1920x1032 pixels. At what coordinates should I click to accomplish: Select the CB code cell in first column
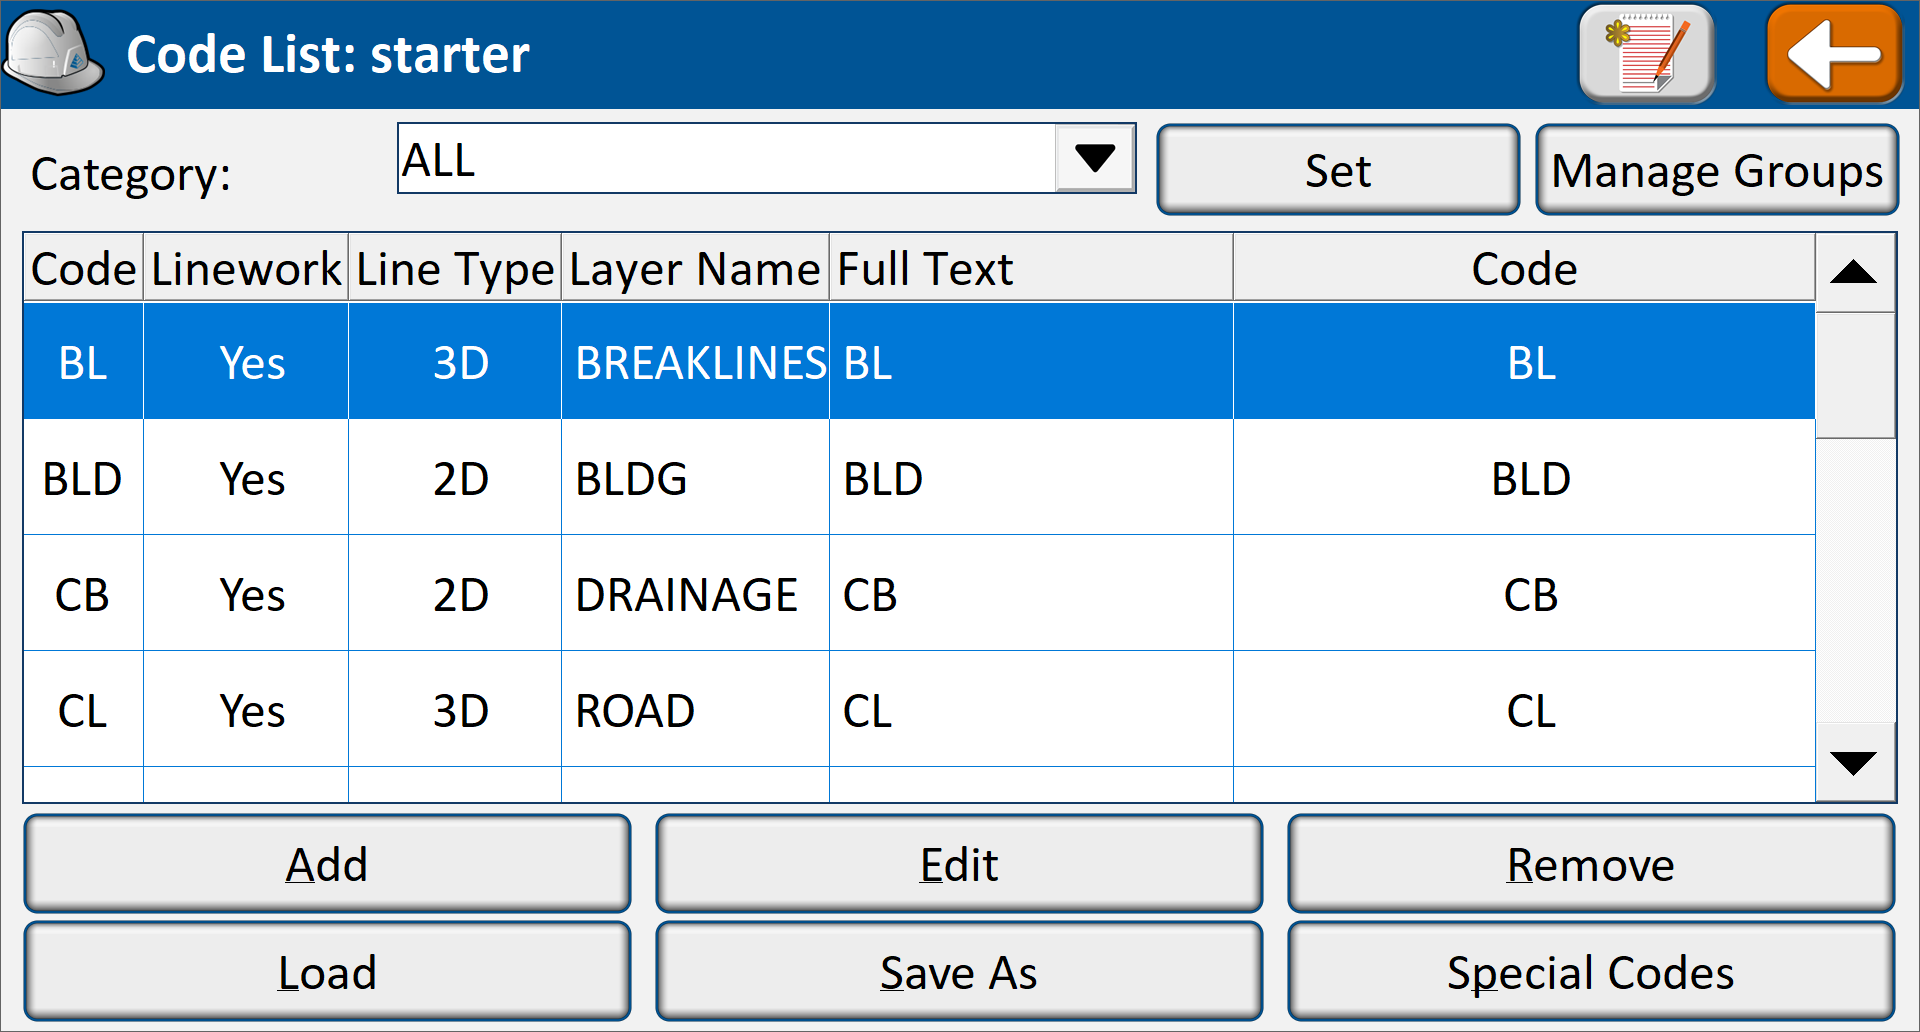[x=83, y=594]
